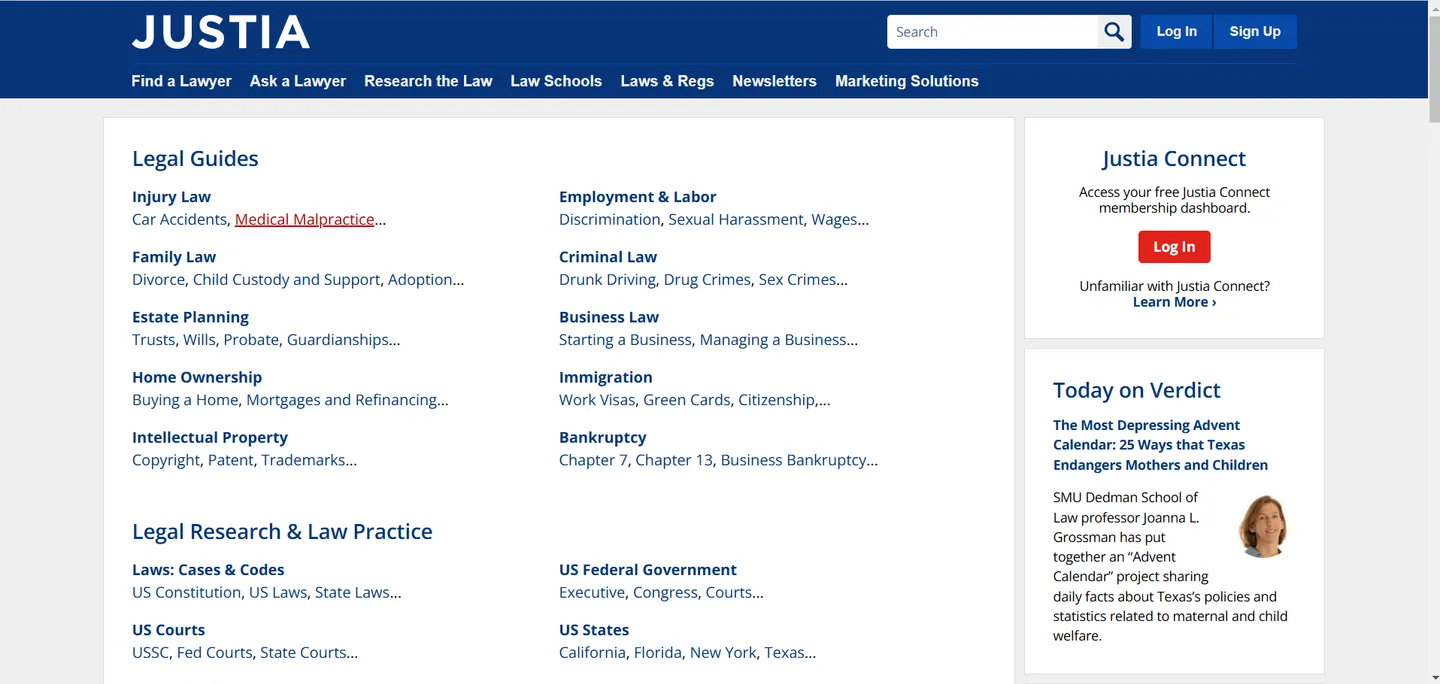Open the Business Bankruptcy link

click(x=793, y=459)
